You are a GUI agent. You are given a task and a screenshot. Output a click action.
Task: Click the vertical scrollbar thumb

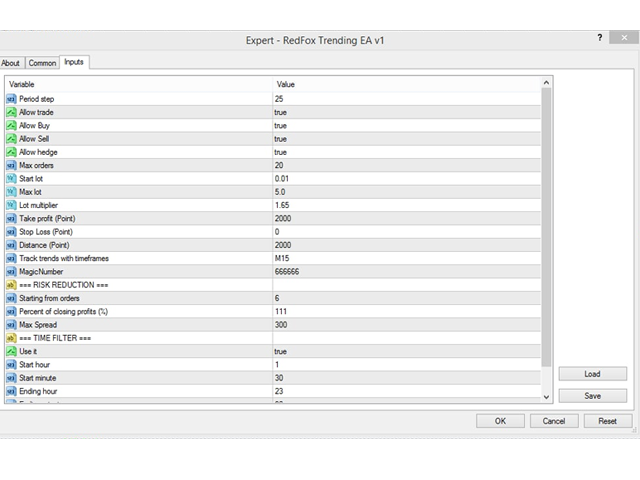pyautogui.click(x=546, y=227)
